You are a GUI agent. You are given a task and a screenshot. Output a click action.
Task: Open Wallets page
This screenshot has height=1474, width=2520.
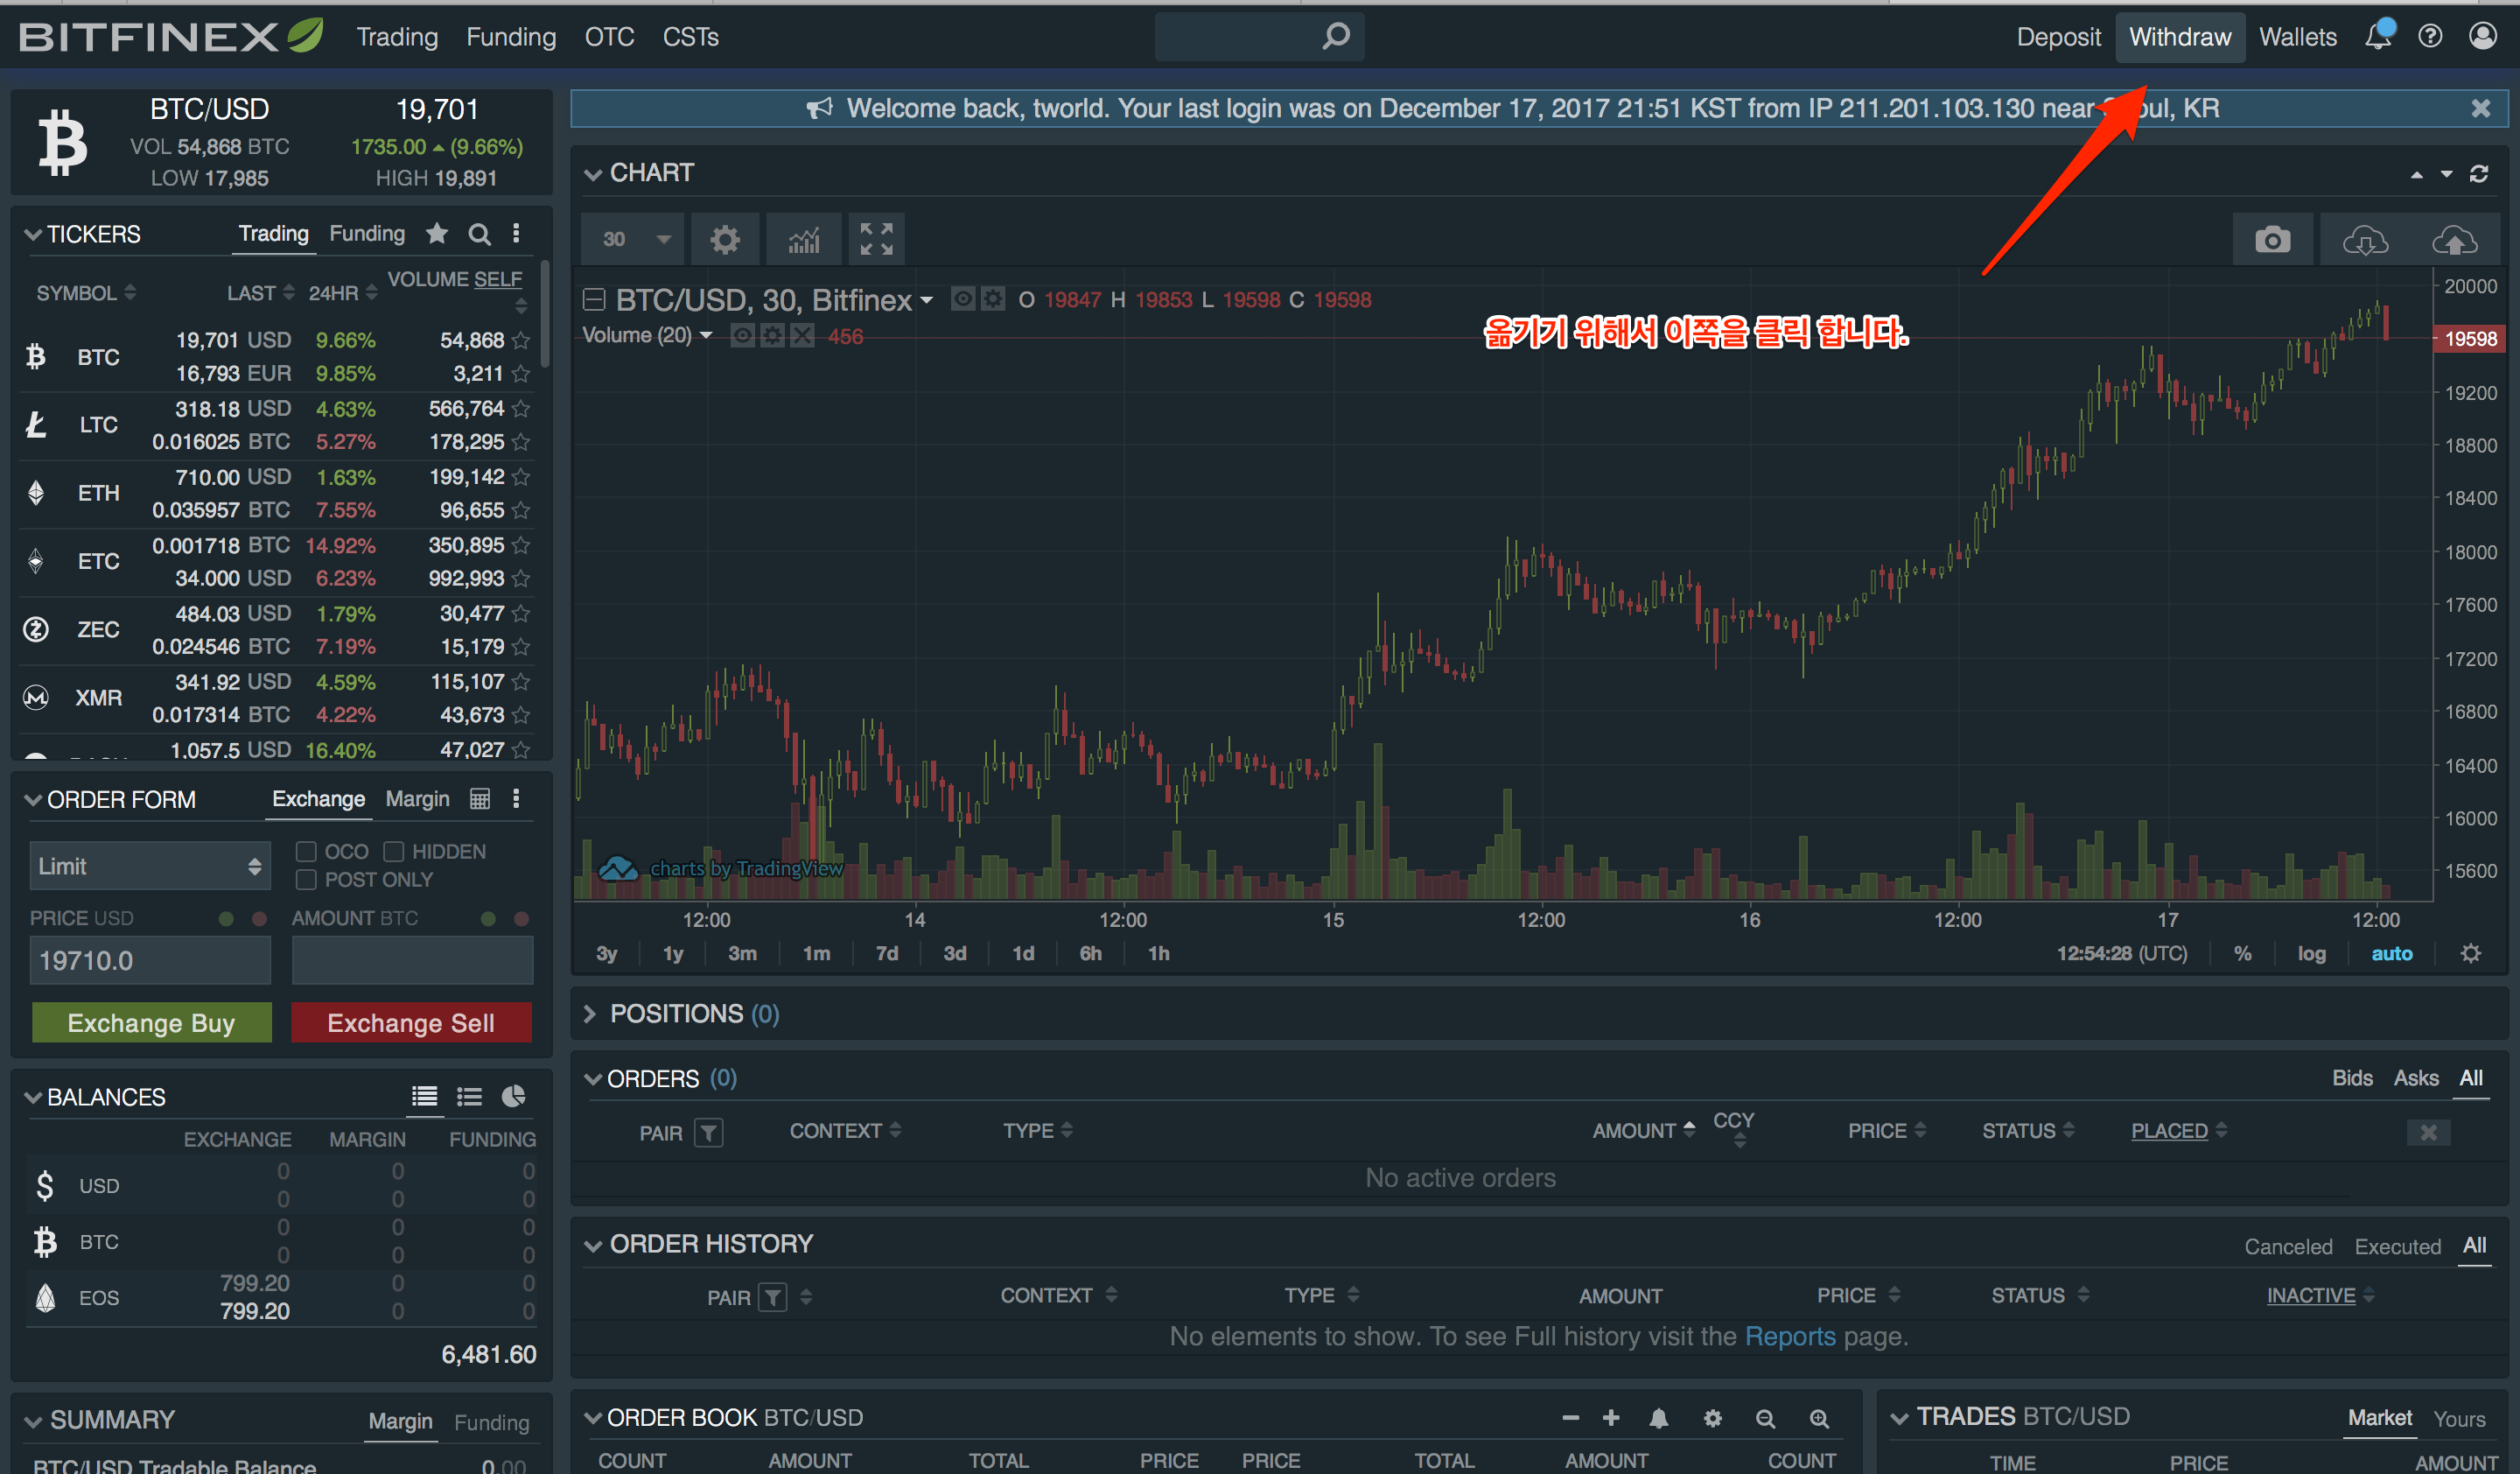[x=2298, y=37]
